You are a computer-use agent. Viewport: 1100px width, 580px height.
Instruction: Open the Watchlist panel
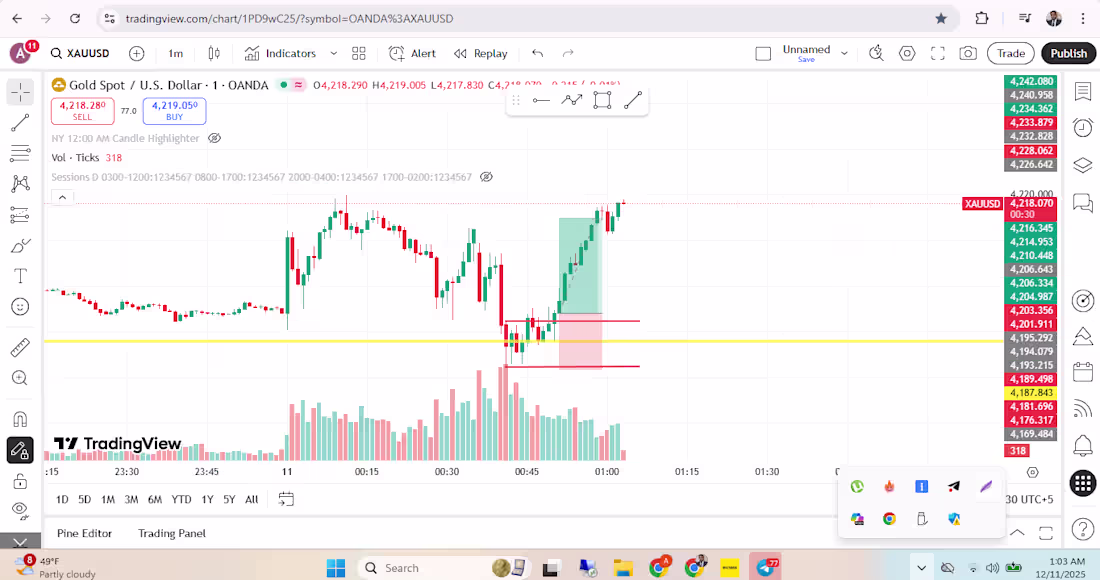click(x=1082, y=90)
